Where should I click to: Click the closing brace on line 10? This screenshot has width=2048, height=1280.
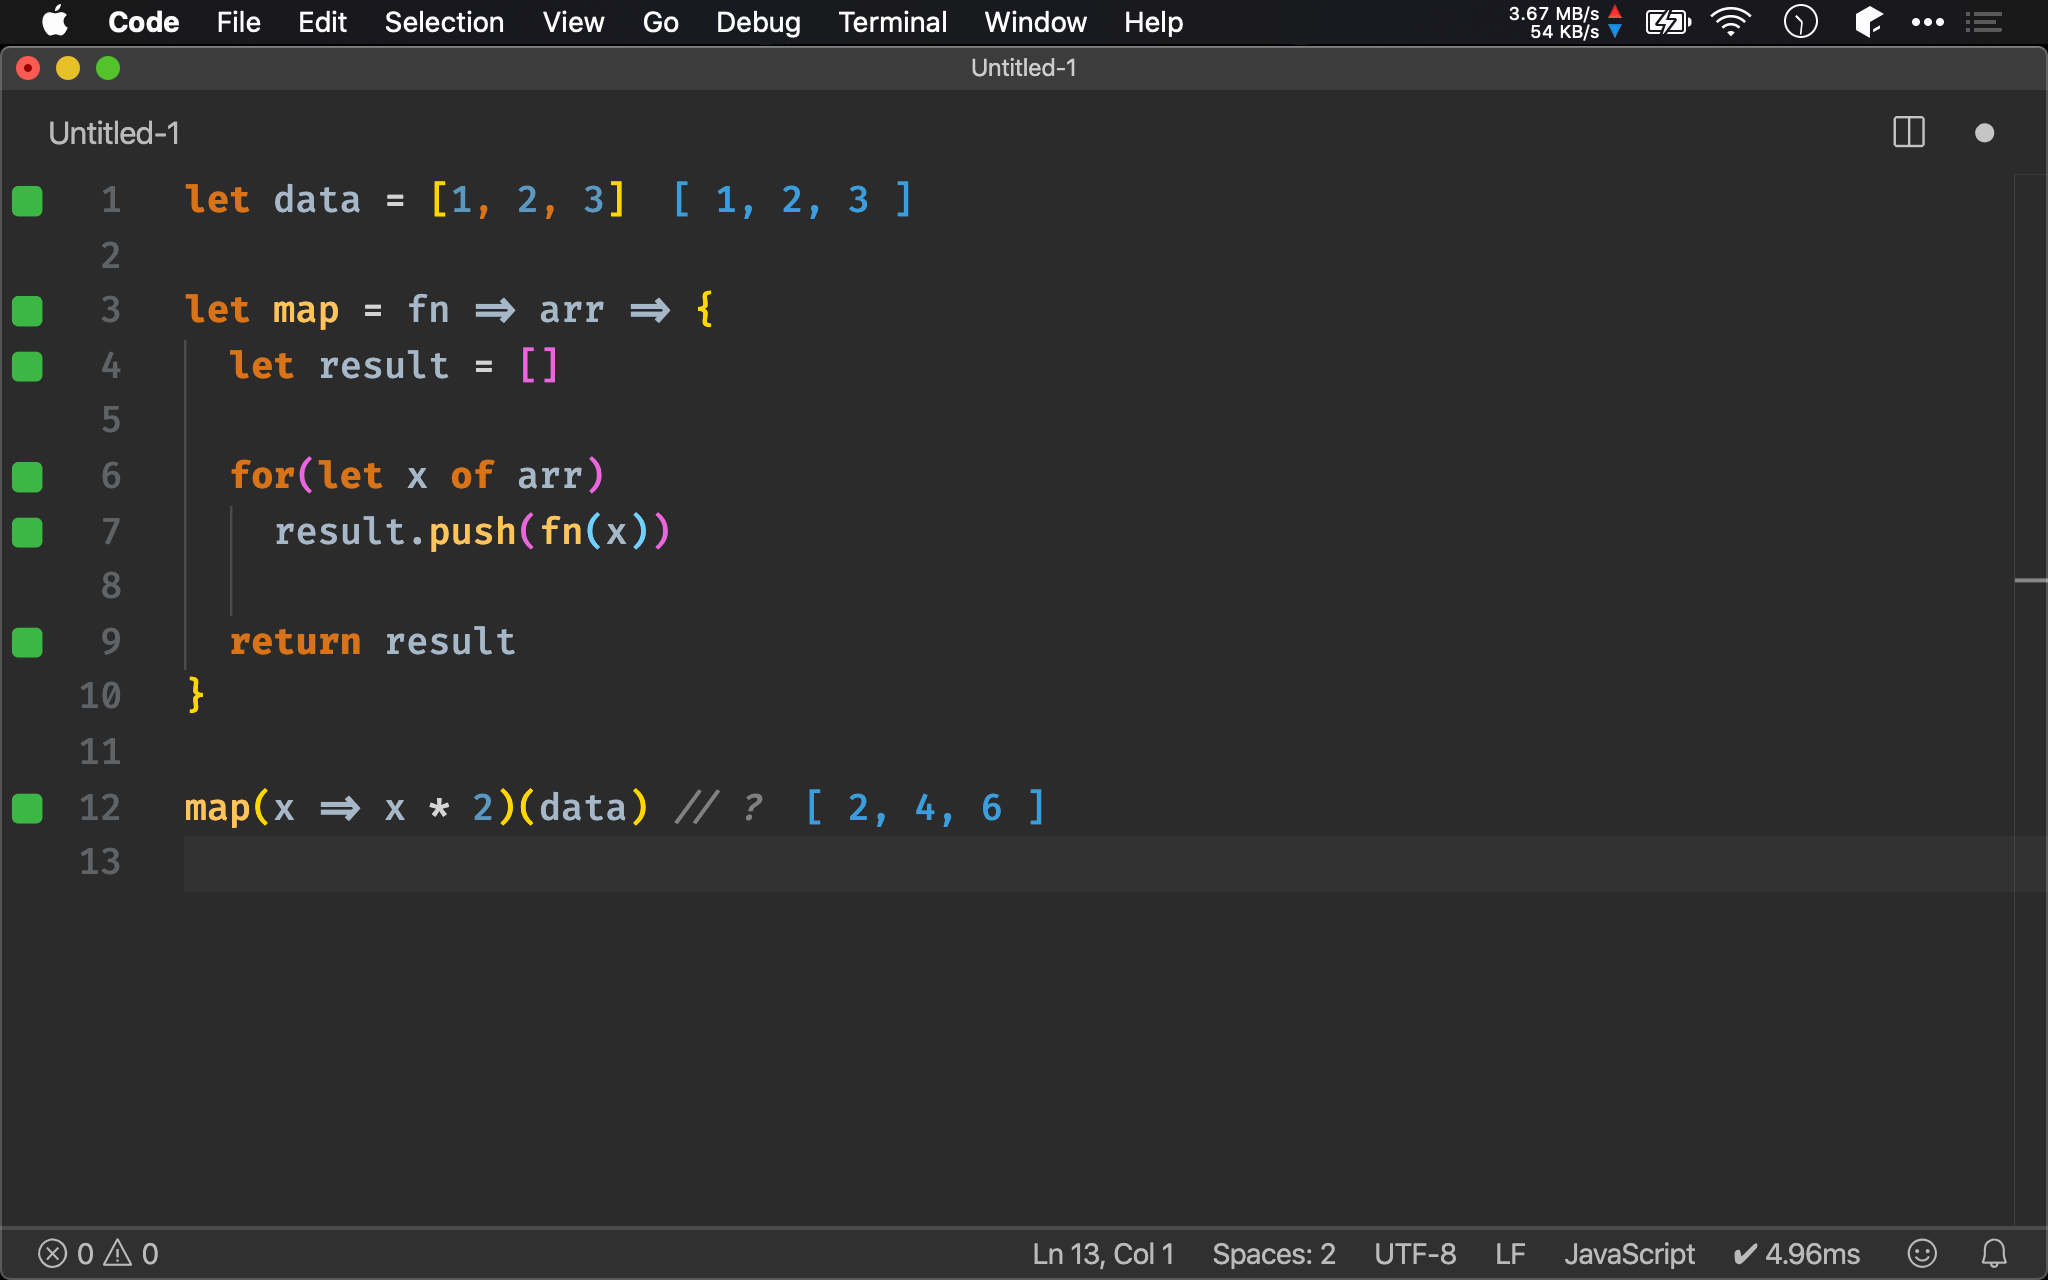pyautogui.click(x=196, y=695)
